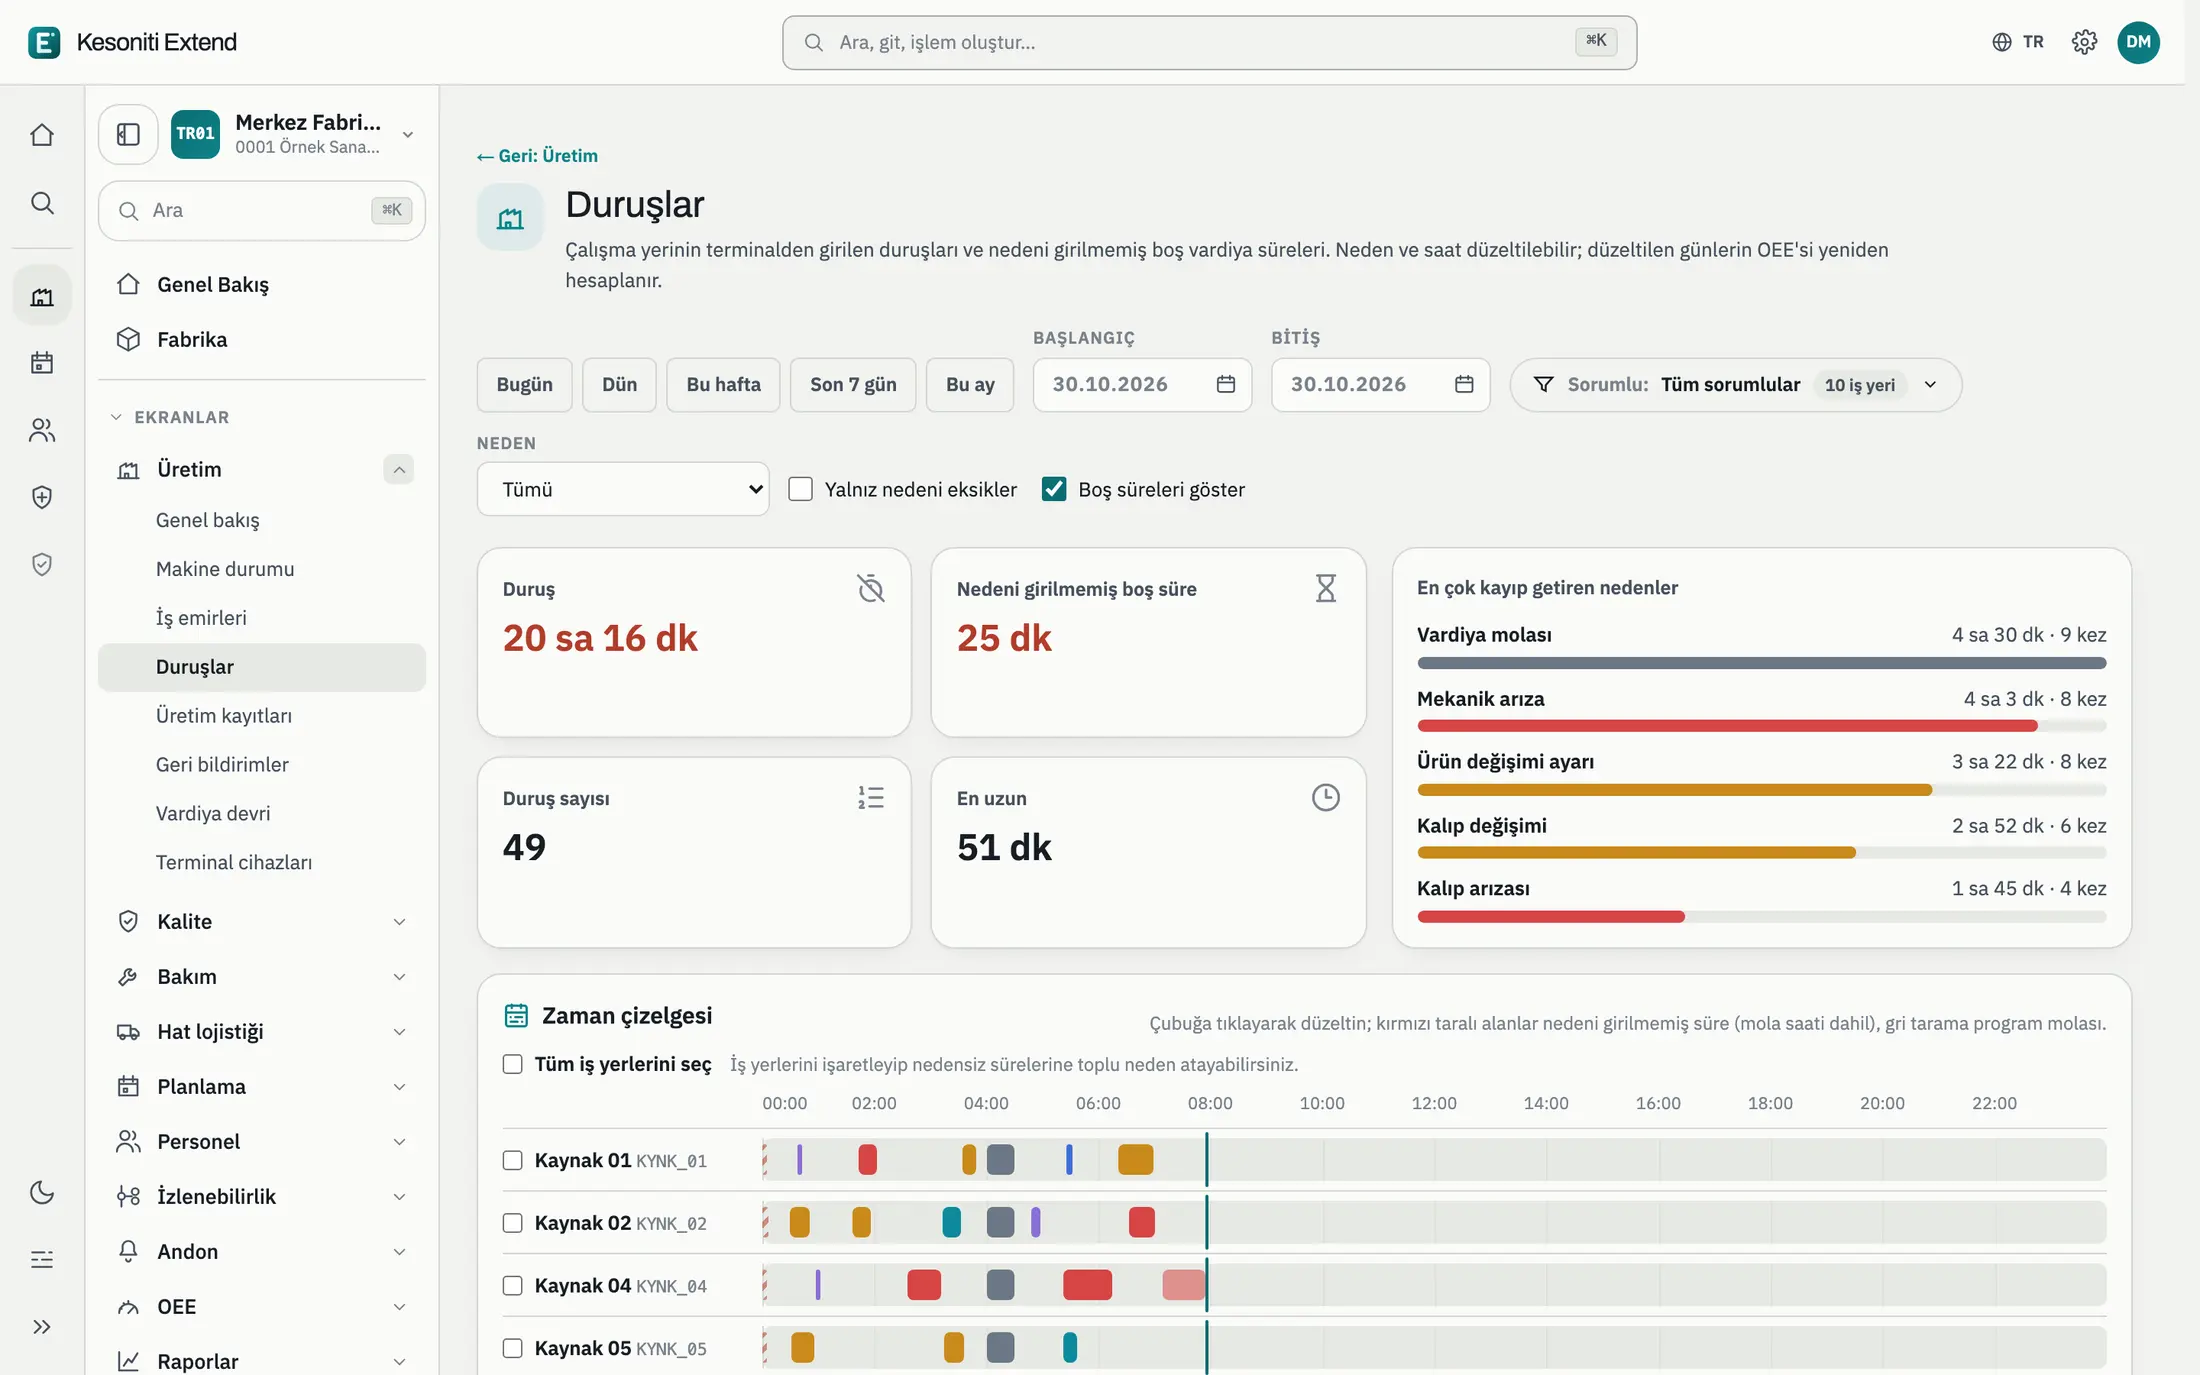This screenshot has width=2200, height=1375.
Task: Open Makine durumu in sidebar
Action: (225, 568)
